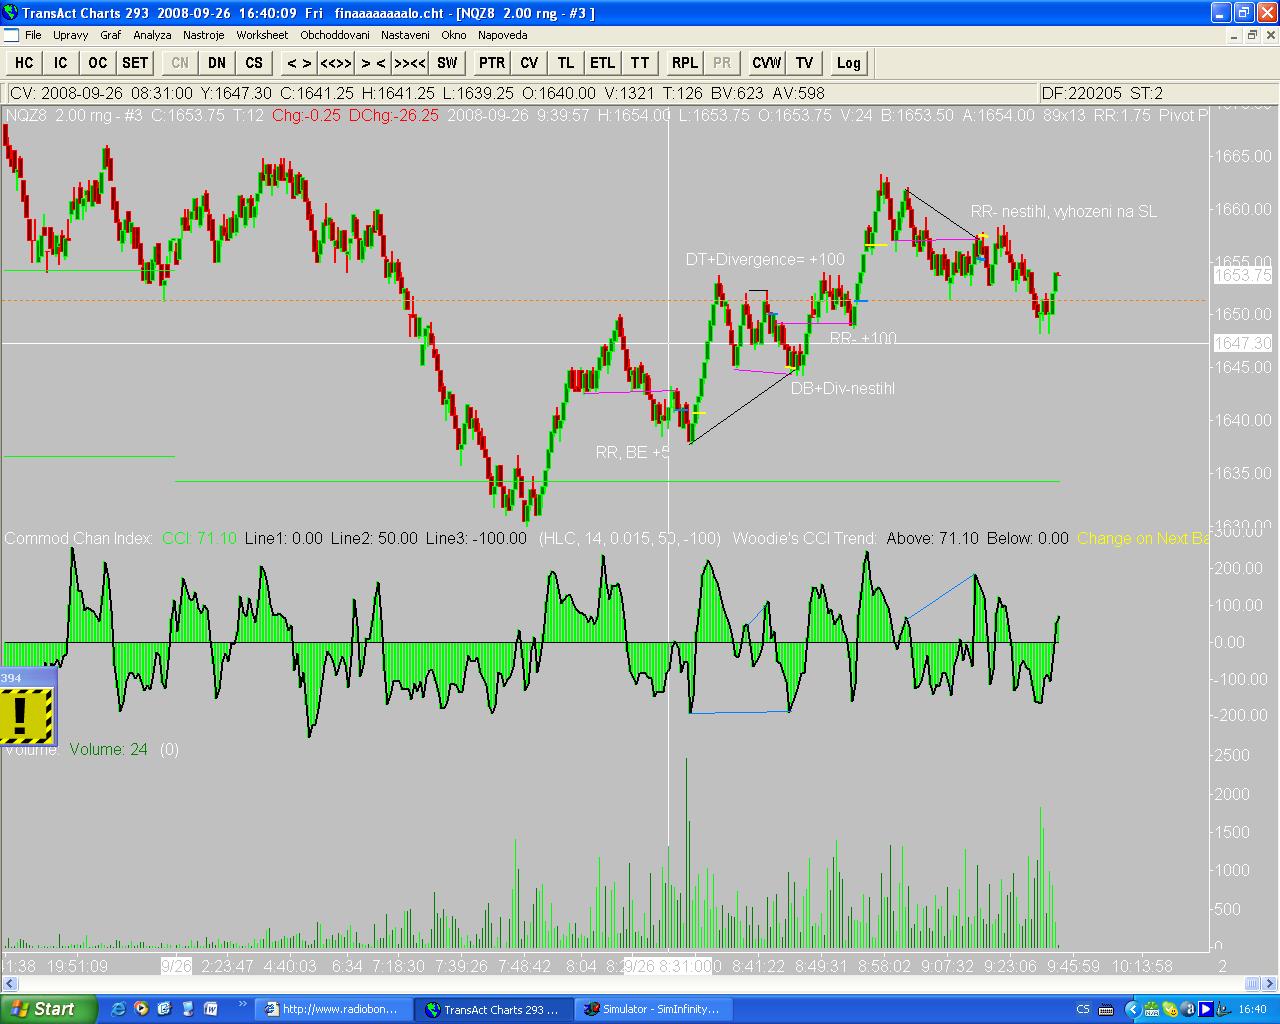Open chart settings with the SET button

[135, 63]
